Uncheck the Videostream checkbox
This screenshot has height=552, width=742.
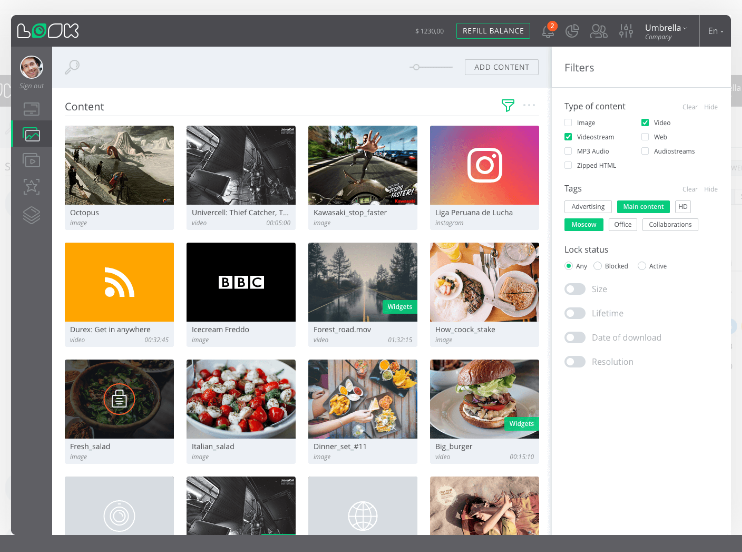coord(568,137)
